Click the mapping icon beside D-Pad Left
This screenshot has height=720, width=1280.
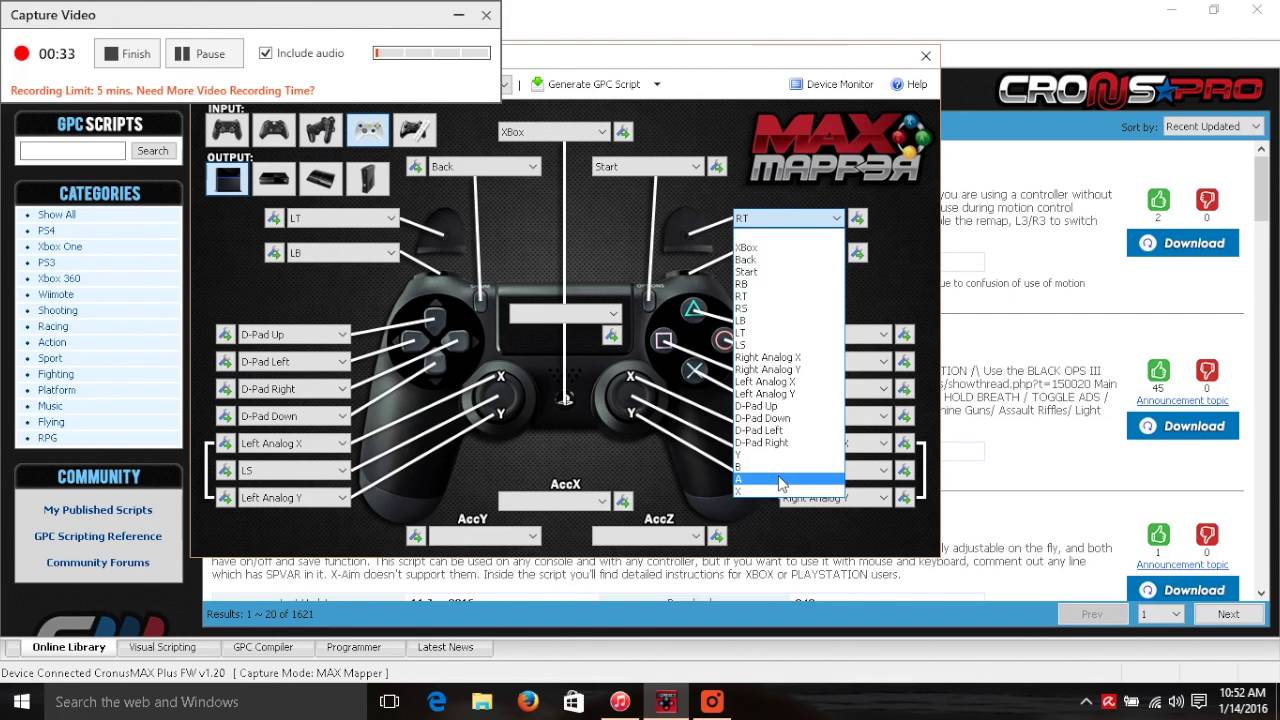click(225, 361)
